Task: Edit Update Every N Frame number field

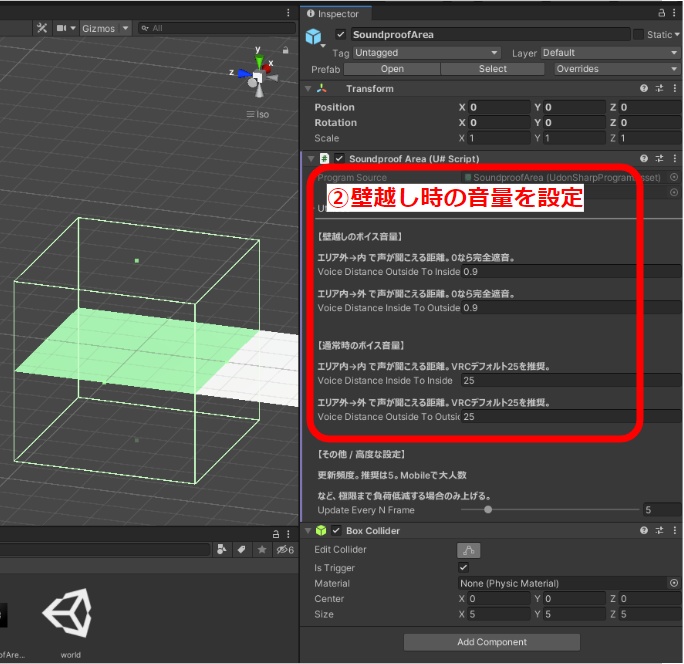Action: [x=662, y=510]
